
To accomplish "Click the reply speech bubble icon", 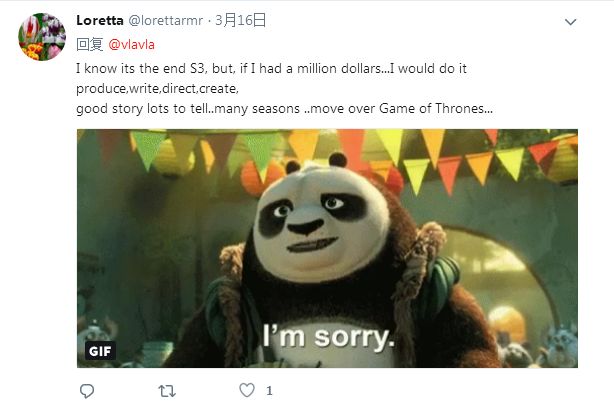I will click(x=87, y=391).
